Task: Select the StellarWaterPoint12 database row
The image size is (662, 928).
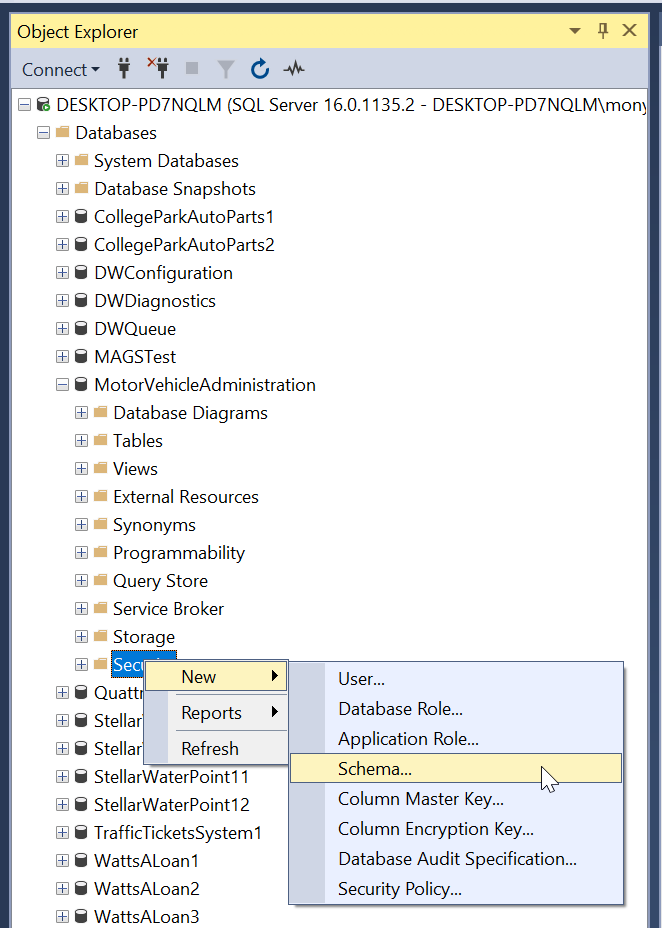Action: click(172, 805)
